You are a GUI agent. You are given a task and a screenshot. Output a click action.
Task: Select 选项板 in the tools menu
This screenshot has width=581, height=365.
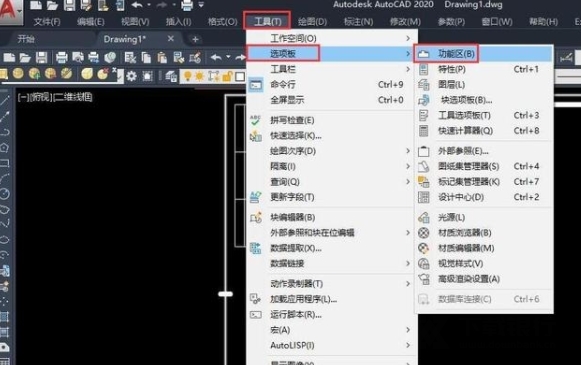click(332, 54)
